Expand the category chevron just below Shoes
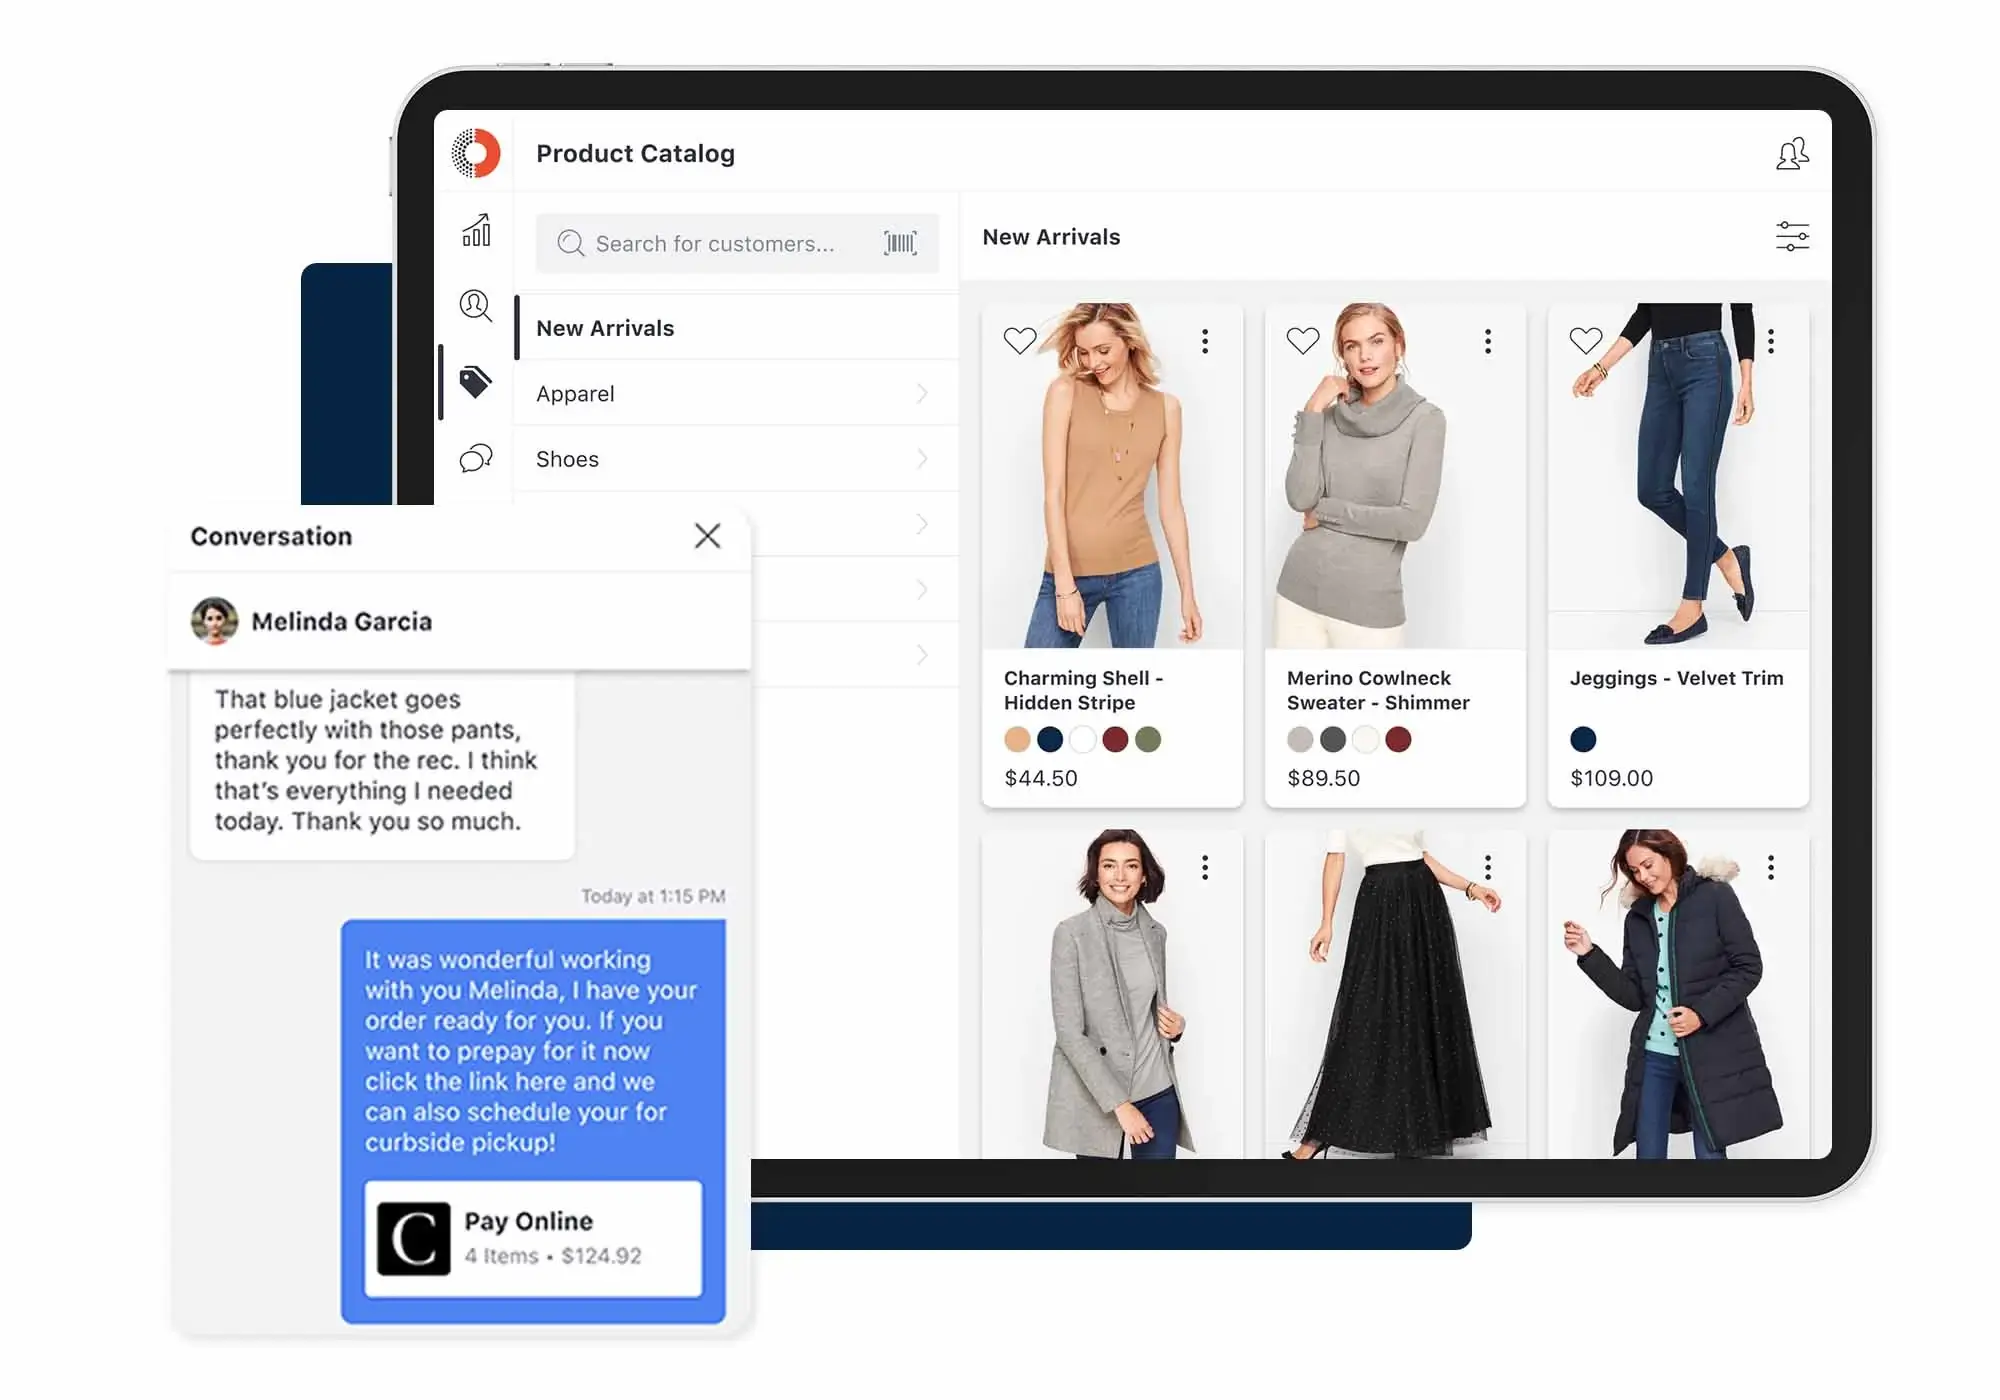This screenshot has height=1400, width=2000. [922, 524]
